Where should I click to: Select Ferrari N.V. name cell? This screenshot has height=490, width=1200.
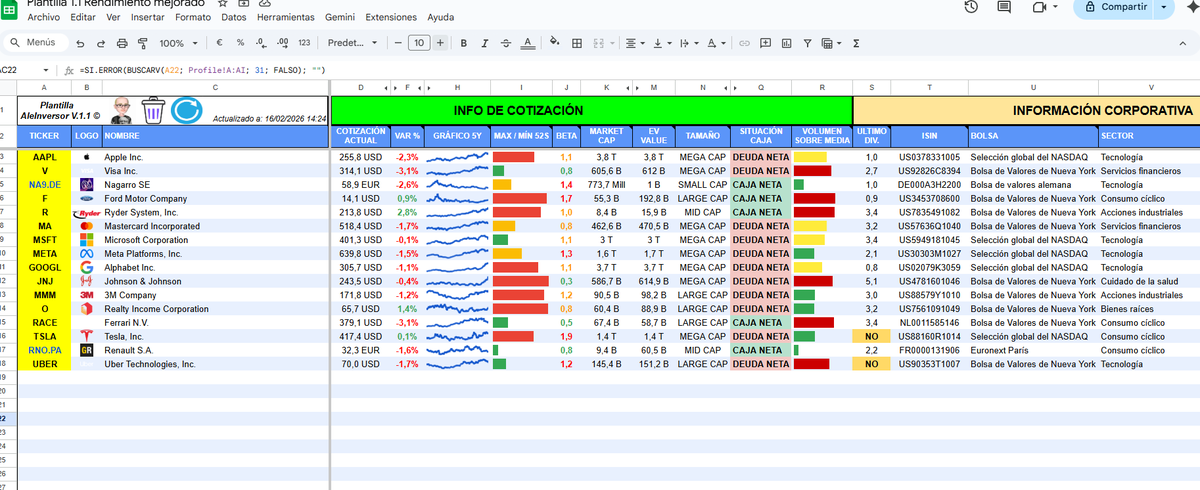[x=214, y=323]
